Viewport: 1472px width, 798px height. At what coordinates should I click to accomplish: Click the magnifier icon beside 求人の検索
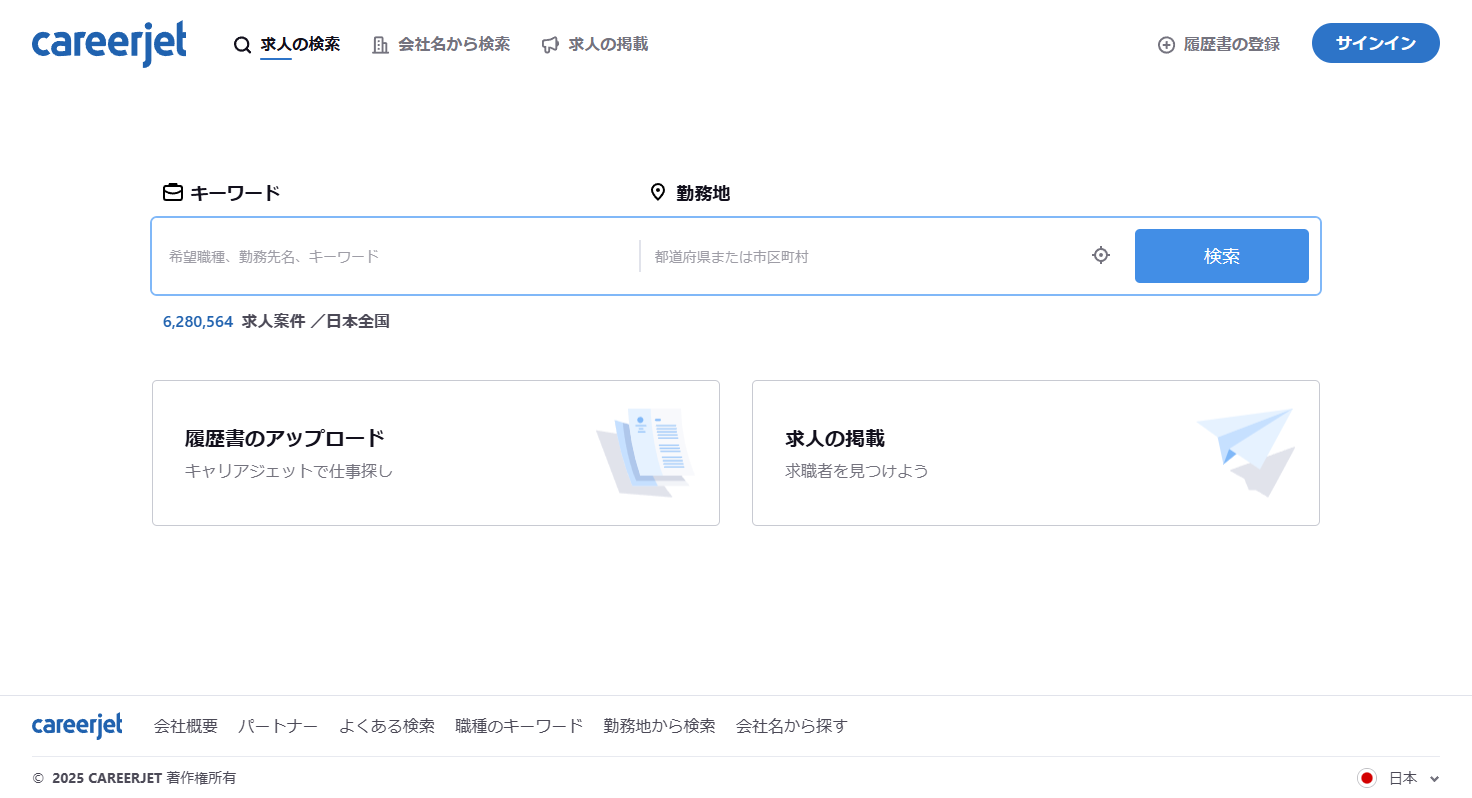[x=242, y=45]
